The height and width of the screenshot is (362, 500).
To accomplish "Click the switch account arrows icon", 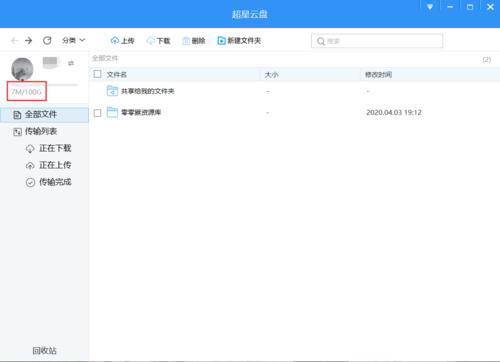I will pyautogui.click(x=71, y=63).
